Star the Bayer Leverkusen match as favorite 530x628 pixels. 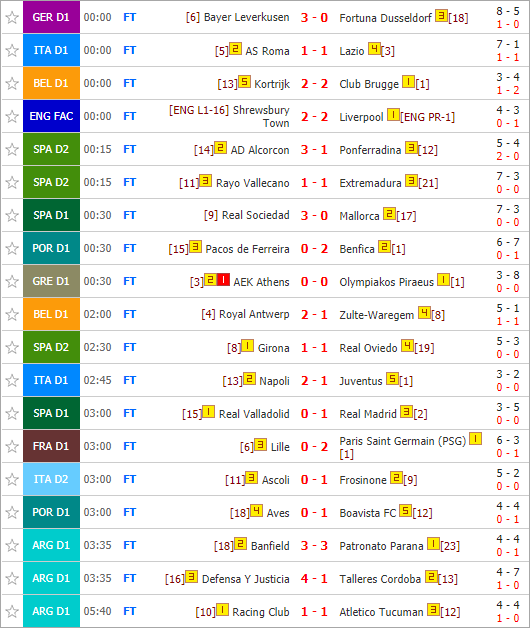tap(12, 17)
